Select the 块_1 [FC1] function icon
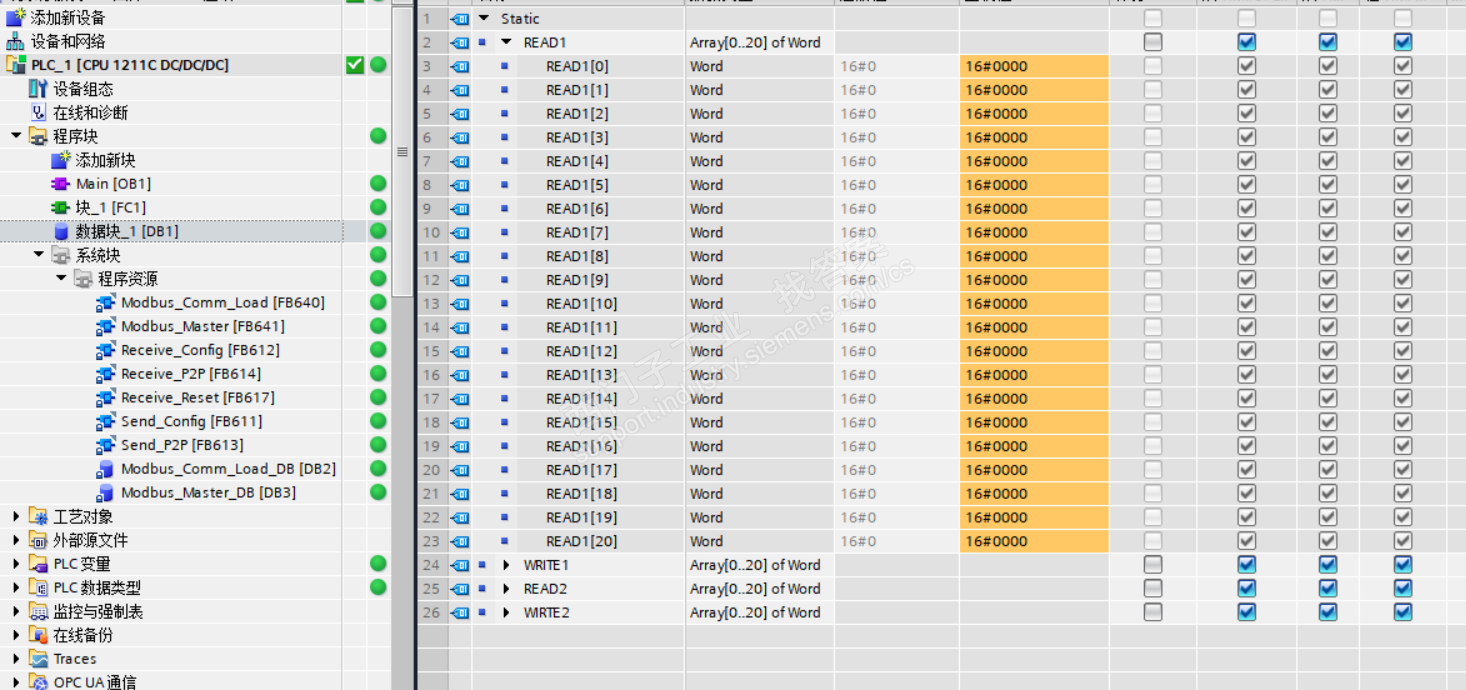1466x690 pixels. coord(61,208)
